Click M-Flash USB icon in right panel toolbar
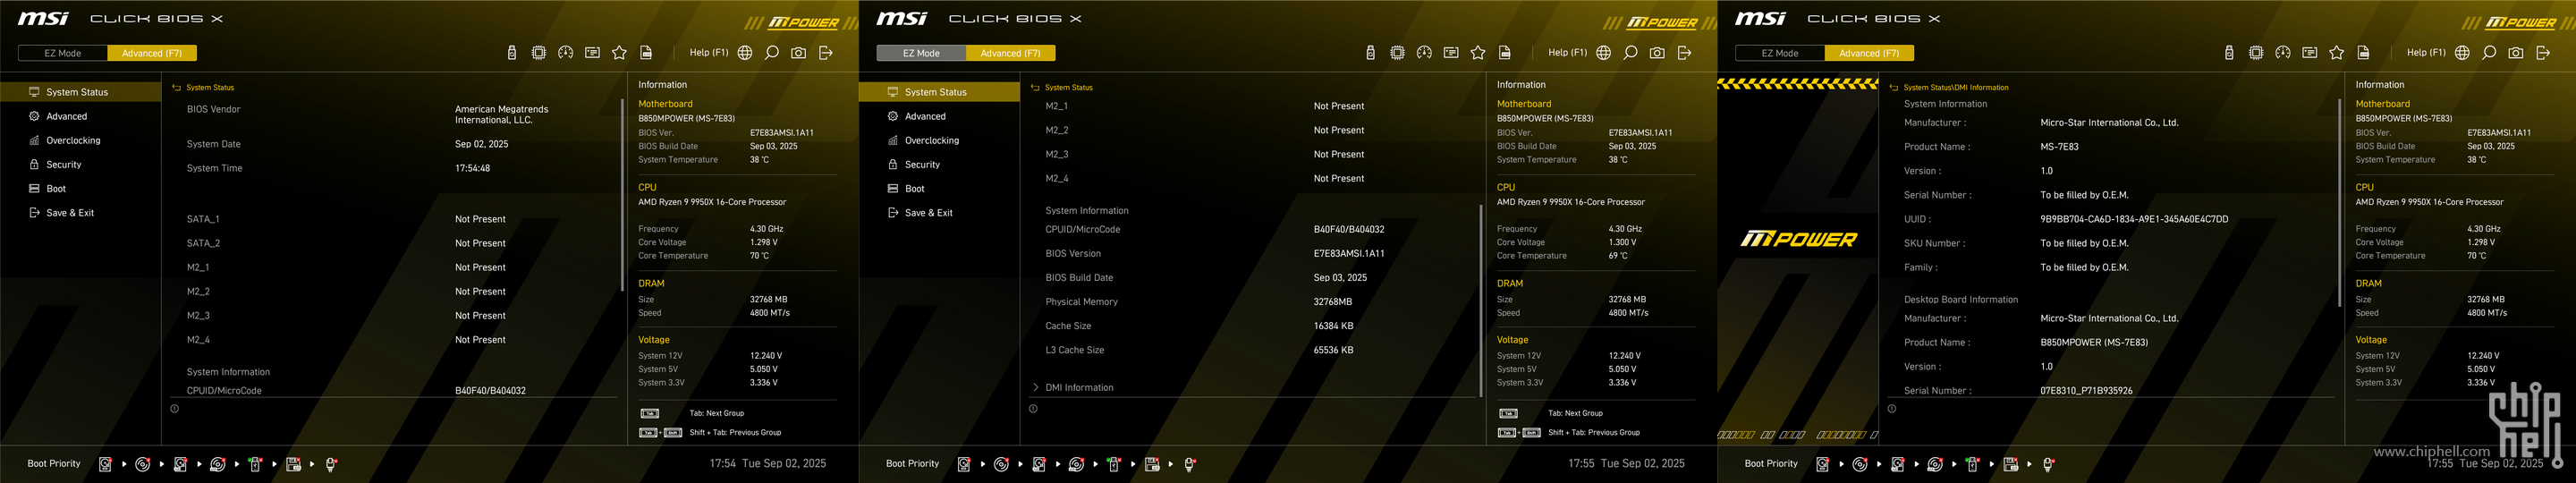The image size is (2576, 483). (x=2229, y=53)
